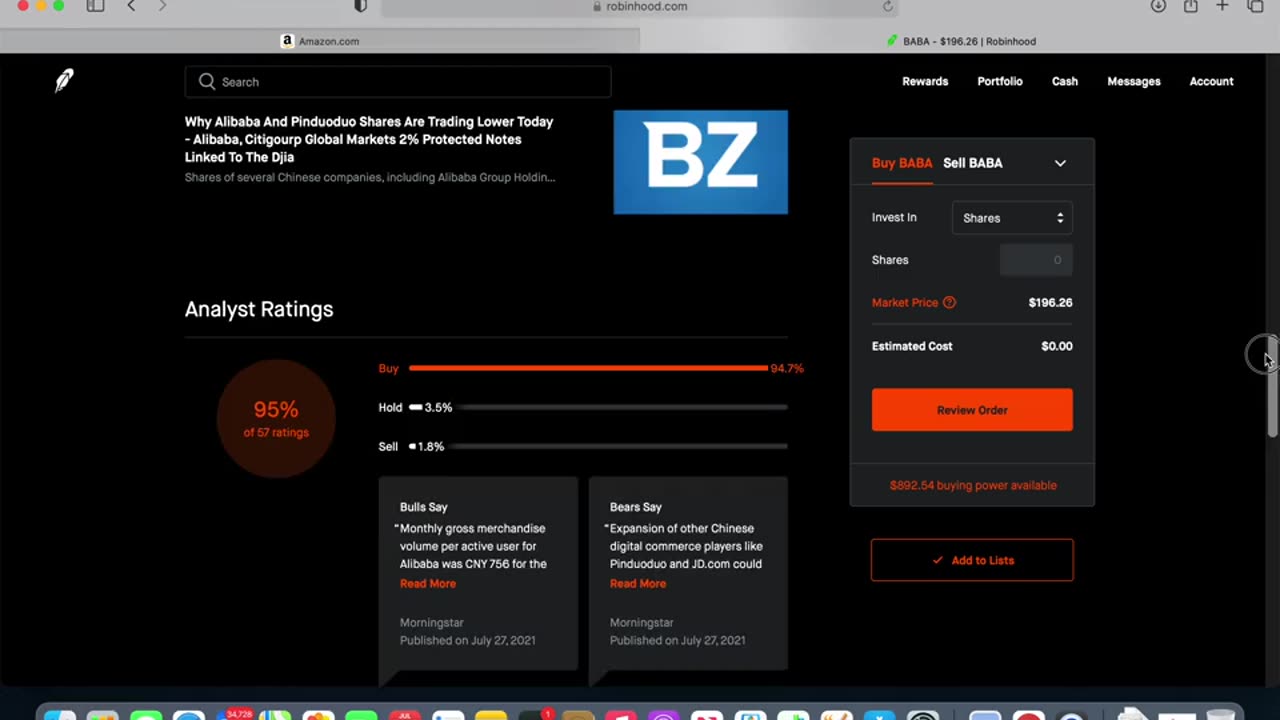Image resolution: width=1280 pixels, height=720 pixels.
Task: Click the BZ Benzinga news thumbnail
Action: pyautogui.click(x=700, y=162)
